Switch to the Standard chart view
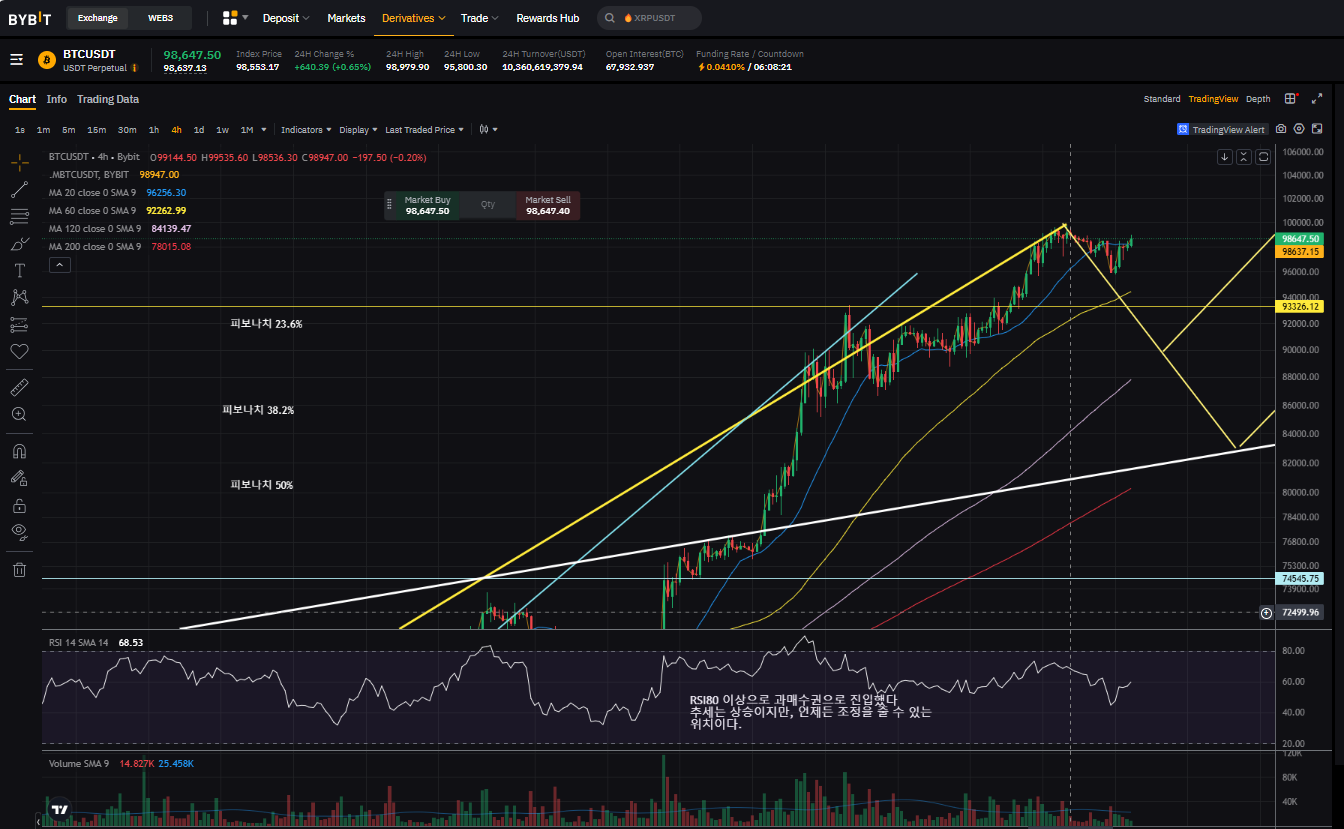This screenshot has height=829, width=1344. coord(1162,99)
